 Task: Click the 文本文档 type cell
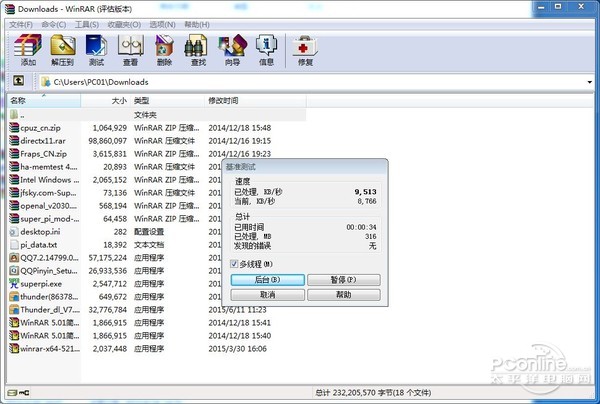point(149,245)
